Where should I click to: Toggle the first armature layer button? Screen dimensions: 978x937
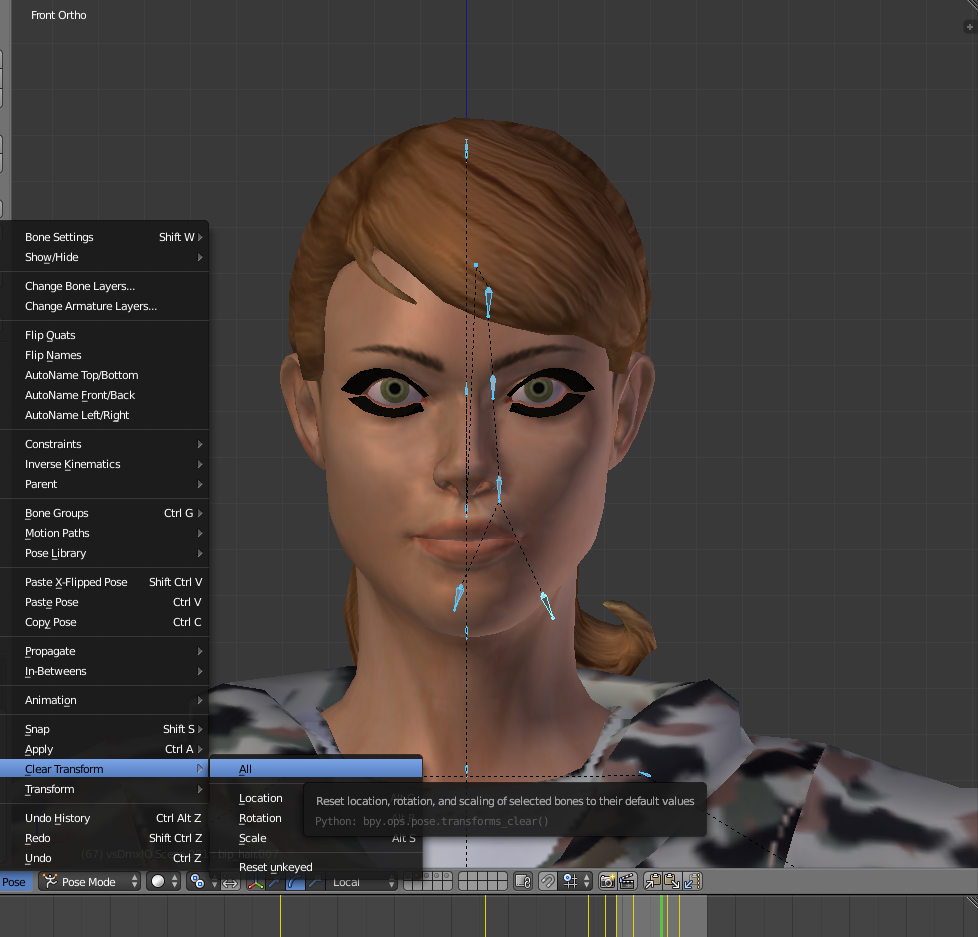click(x=409, y=876)
